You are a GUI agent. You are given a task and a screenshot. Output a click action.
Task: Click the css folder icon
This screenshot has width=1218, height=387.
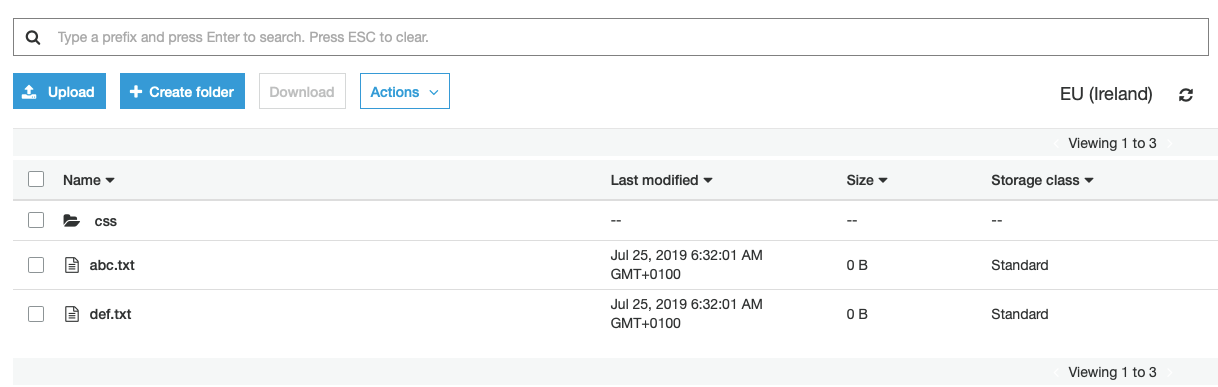[x=71, y=221]
